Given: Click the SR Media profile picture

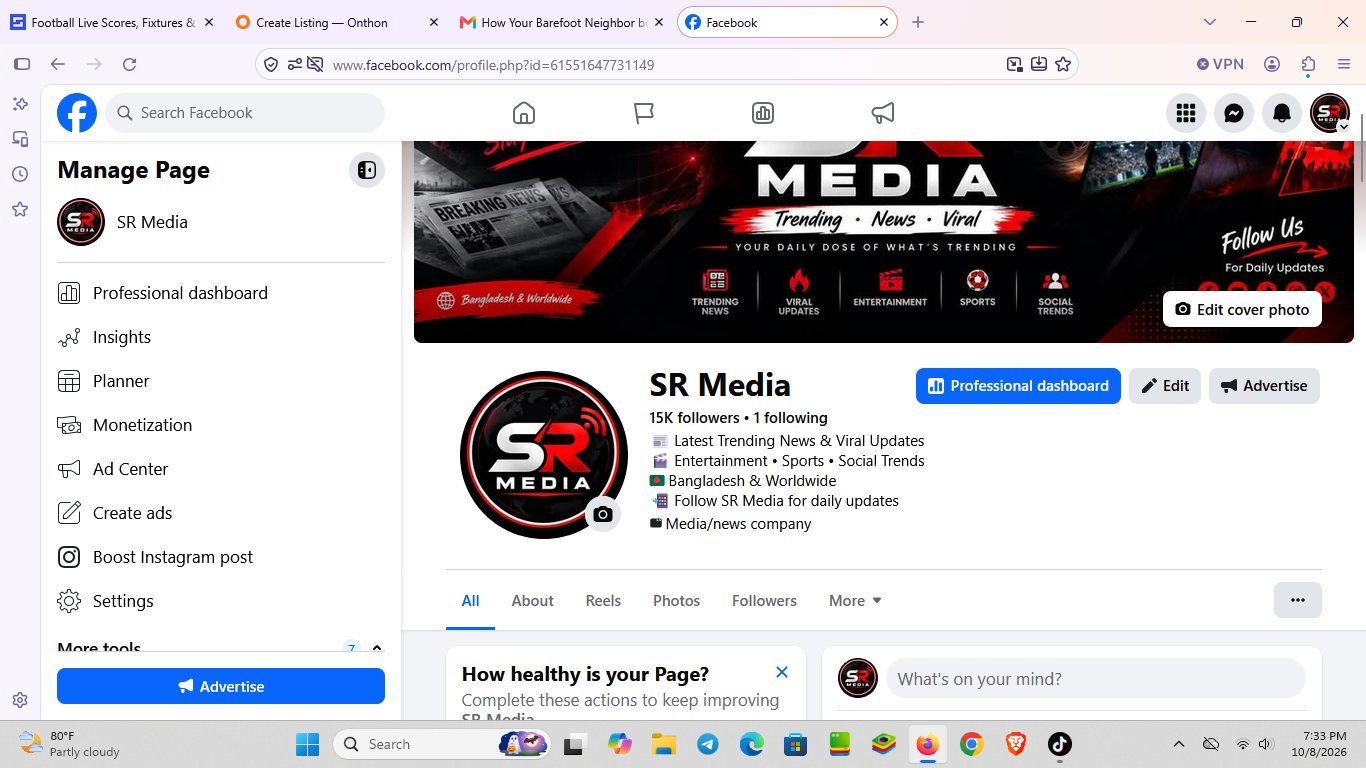Looking at the screenshot, I should coord(544,455).
